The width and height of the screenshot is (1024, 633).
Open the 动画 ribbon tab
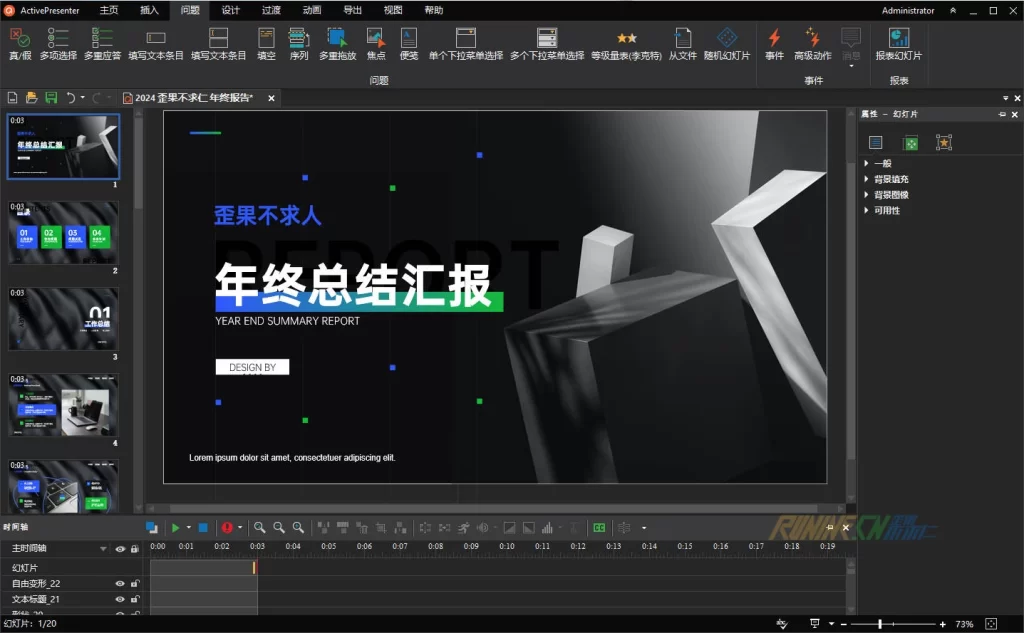click(x=311, y=10)
